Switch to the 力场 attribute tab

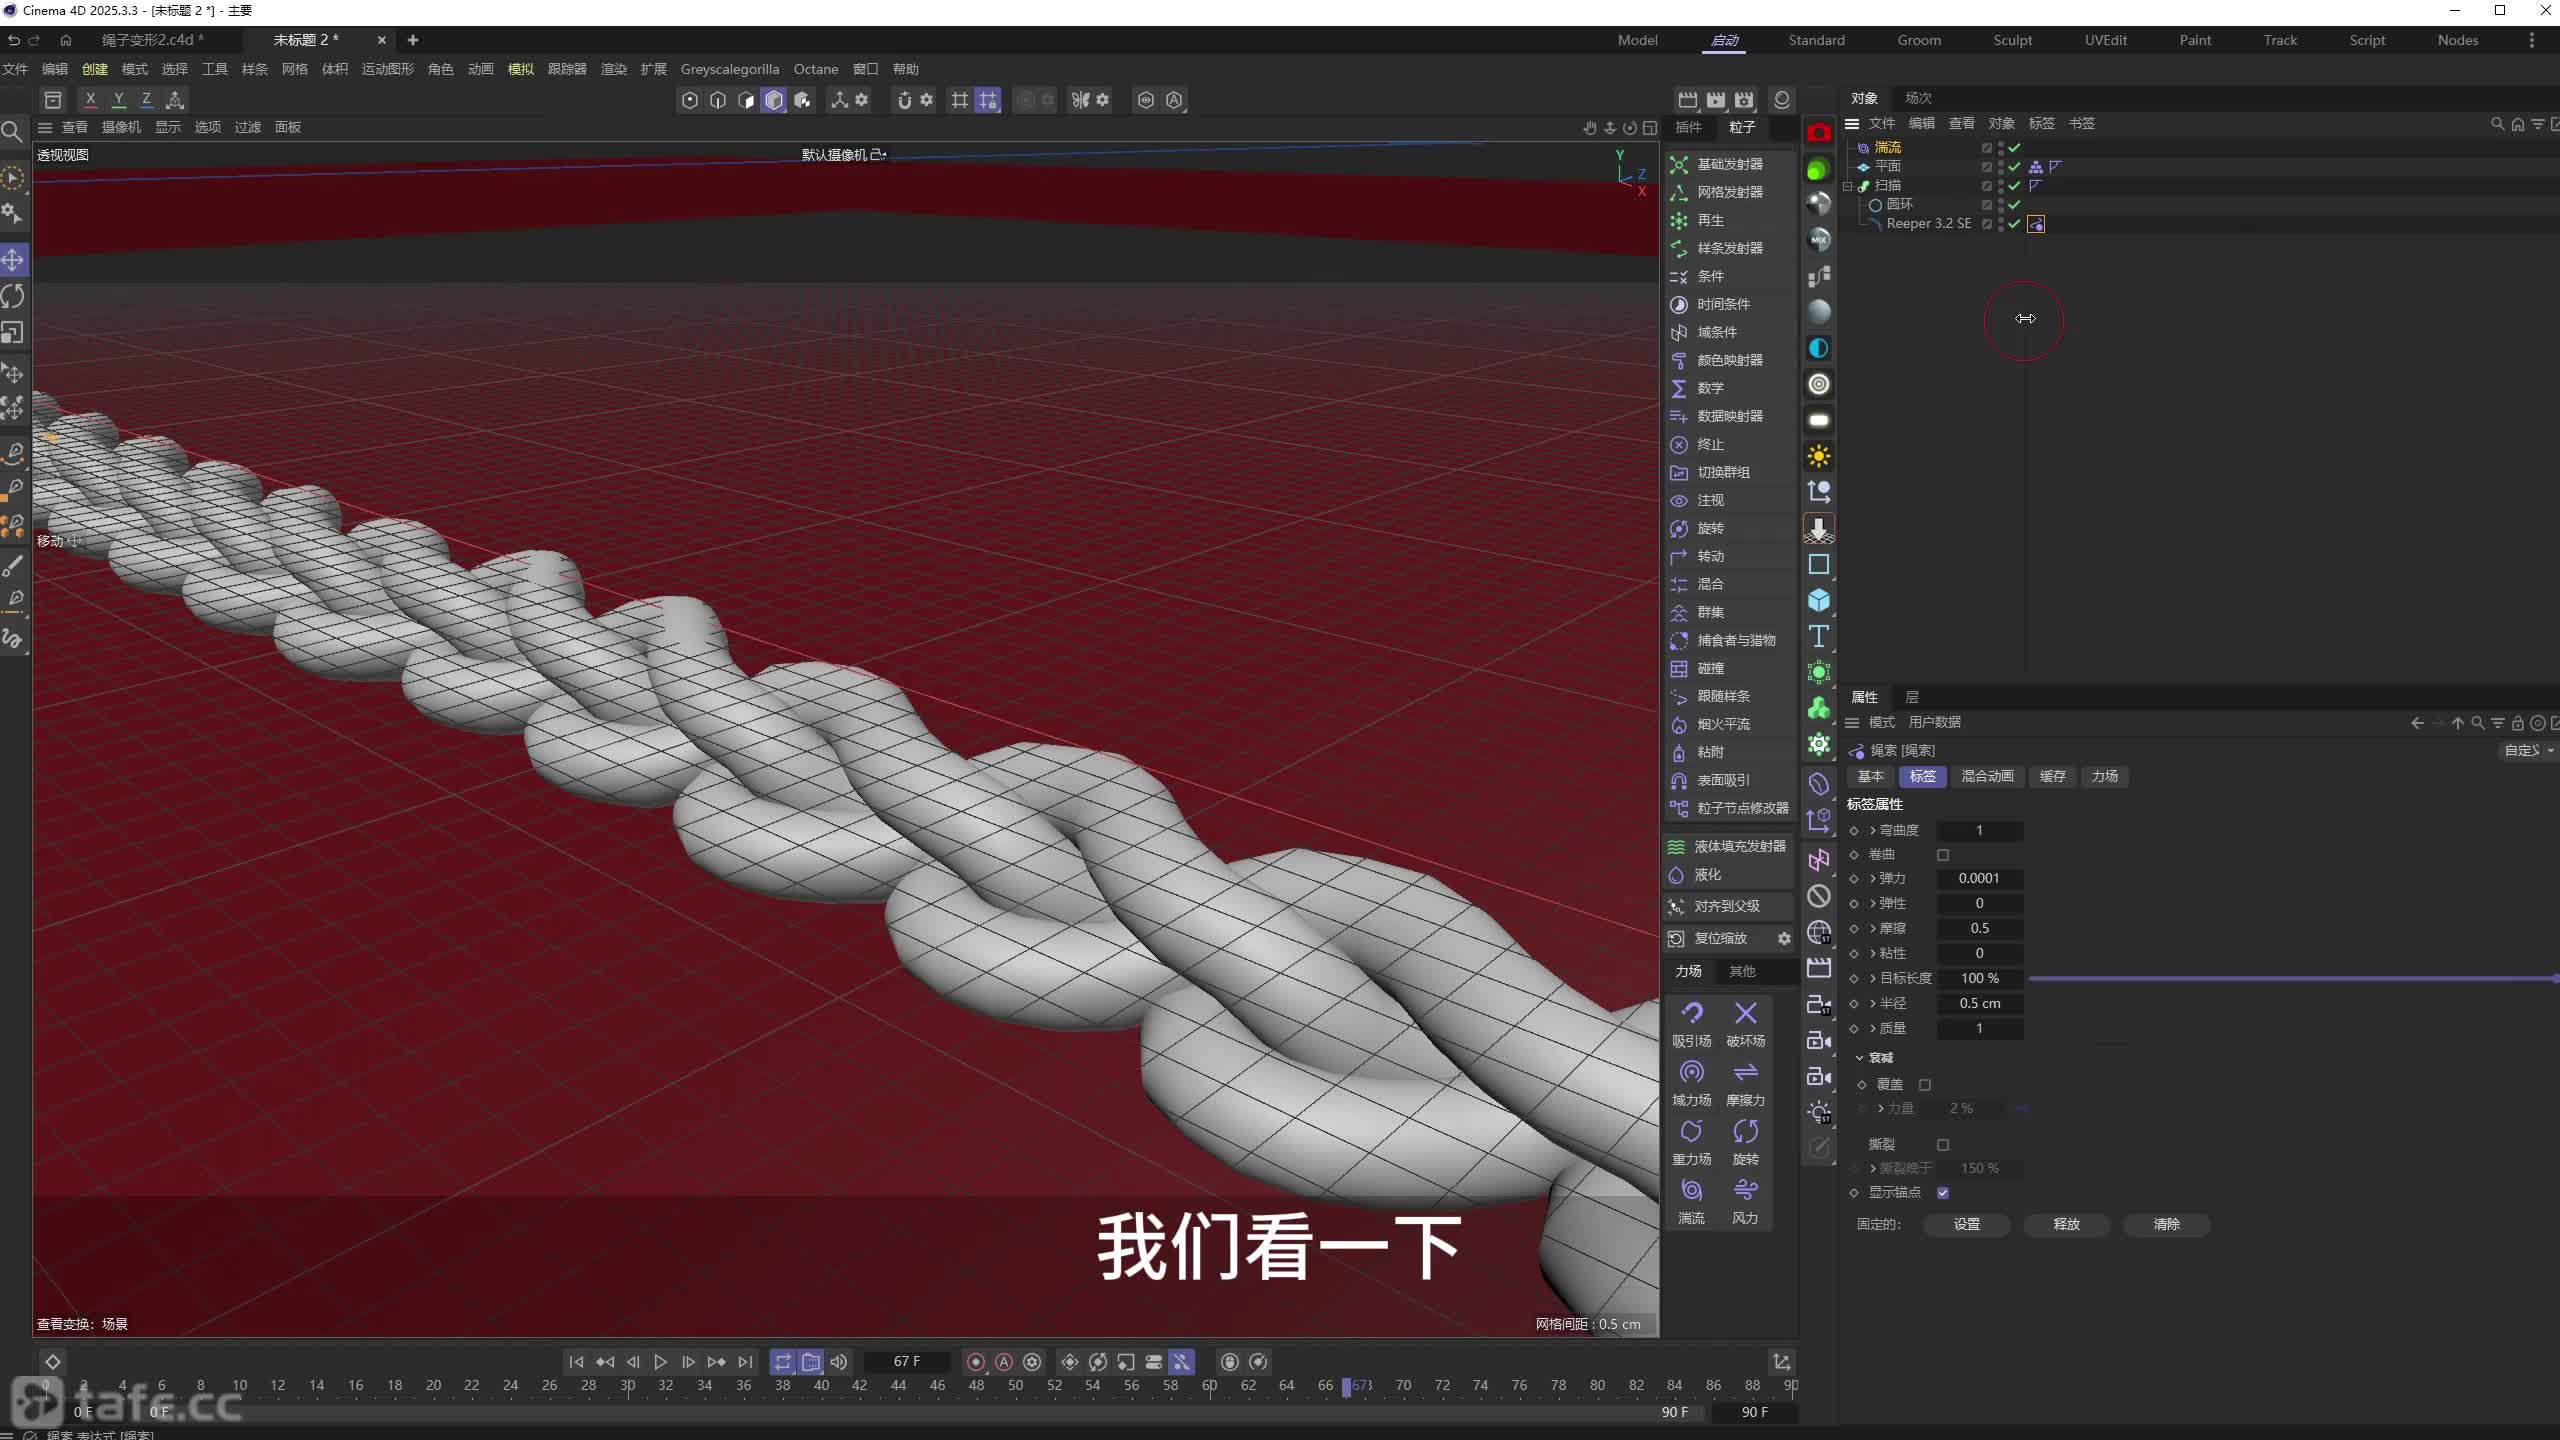2104,776
